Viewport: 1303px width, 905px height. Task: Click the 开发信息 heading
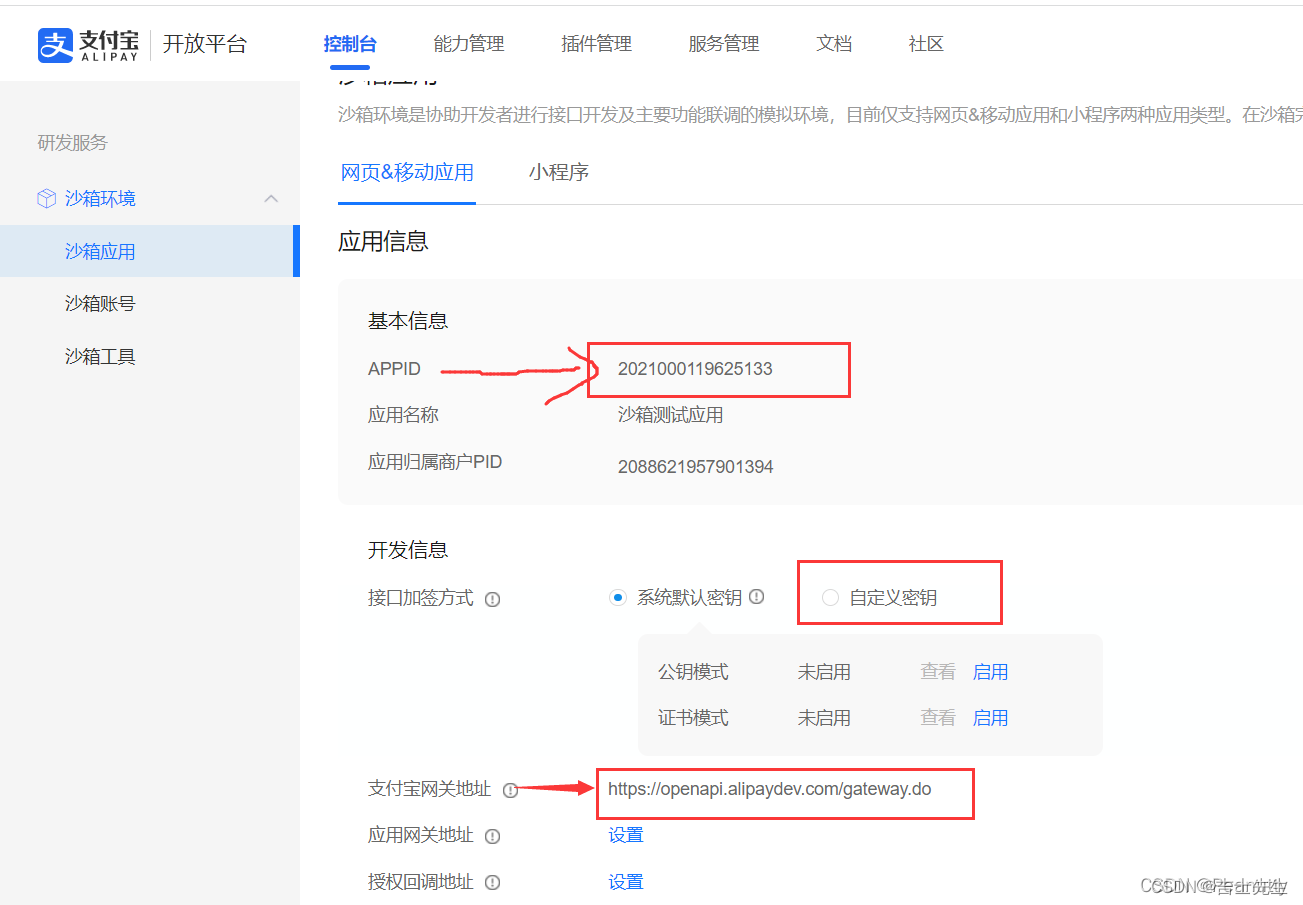click(408, 550)
